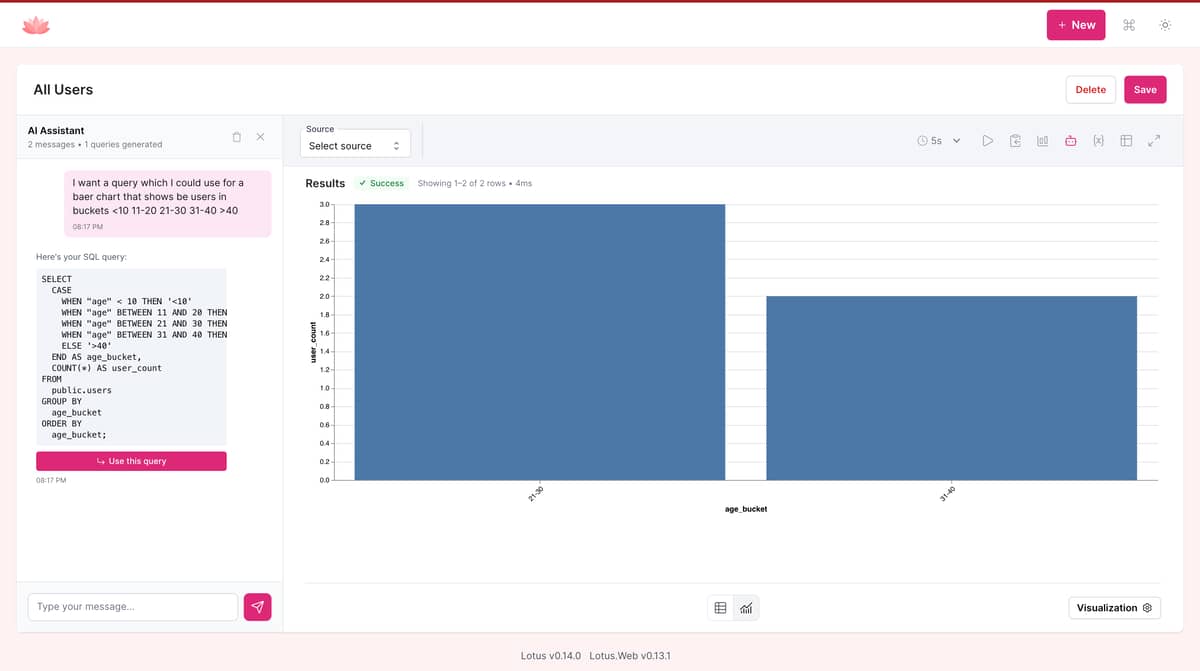Open the command palette icon in header
The image size is (1200, 671).
click(x=1129, y=25)
